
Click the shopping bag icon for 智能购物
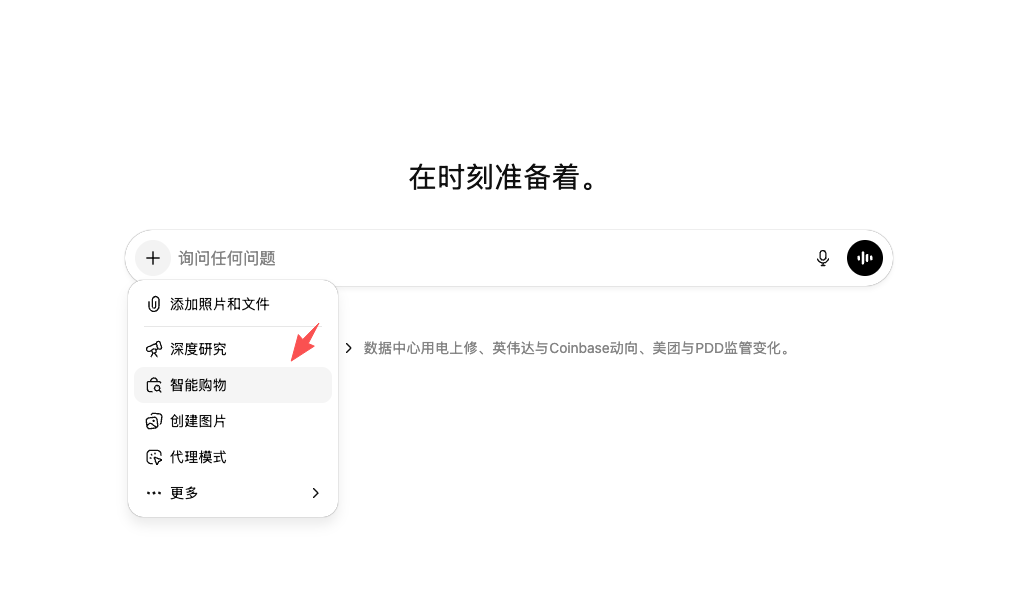[153, 385]
